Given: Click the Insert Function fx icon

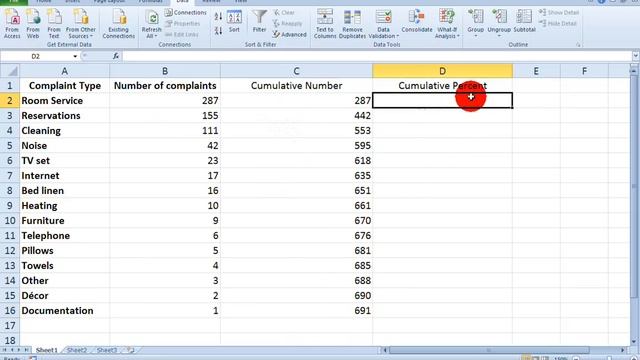Looking at the screenshot, I should click(x=116, y=56).
